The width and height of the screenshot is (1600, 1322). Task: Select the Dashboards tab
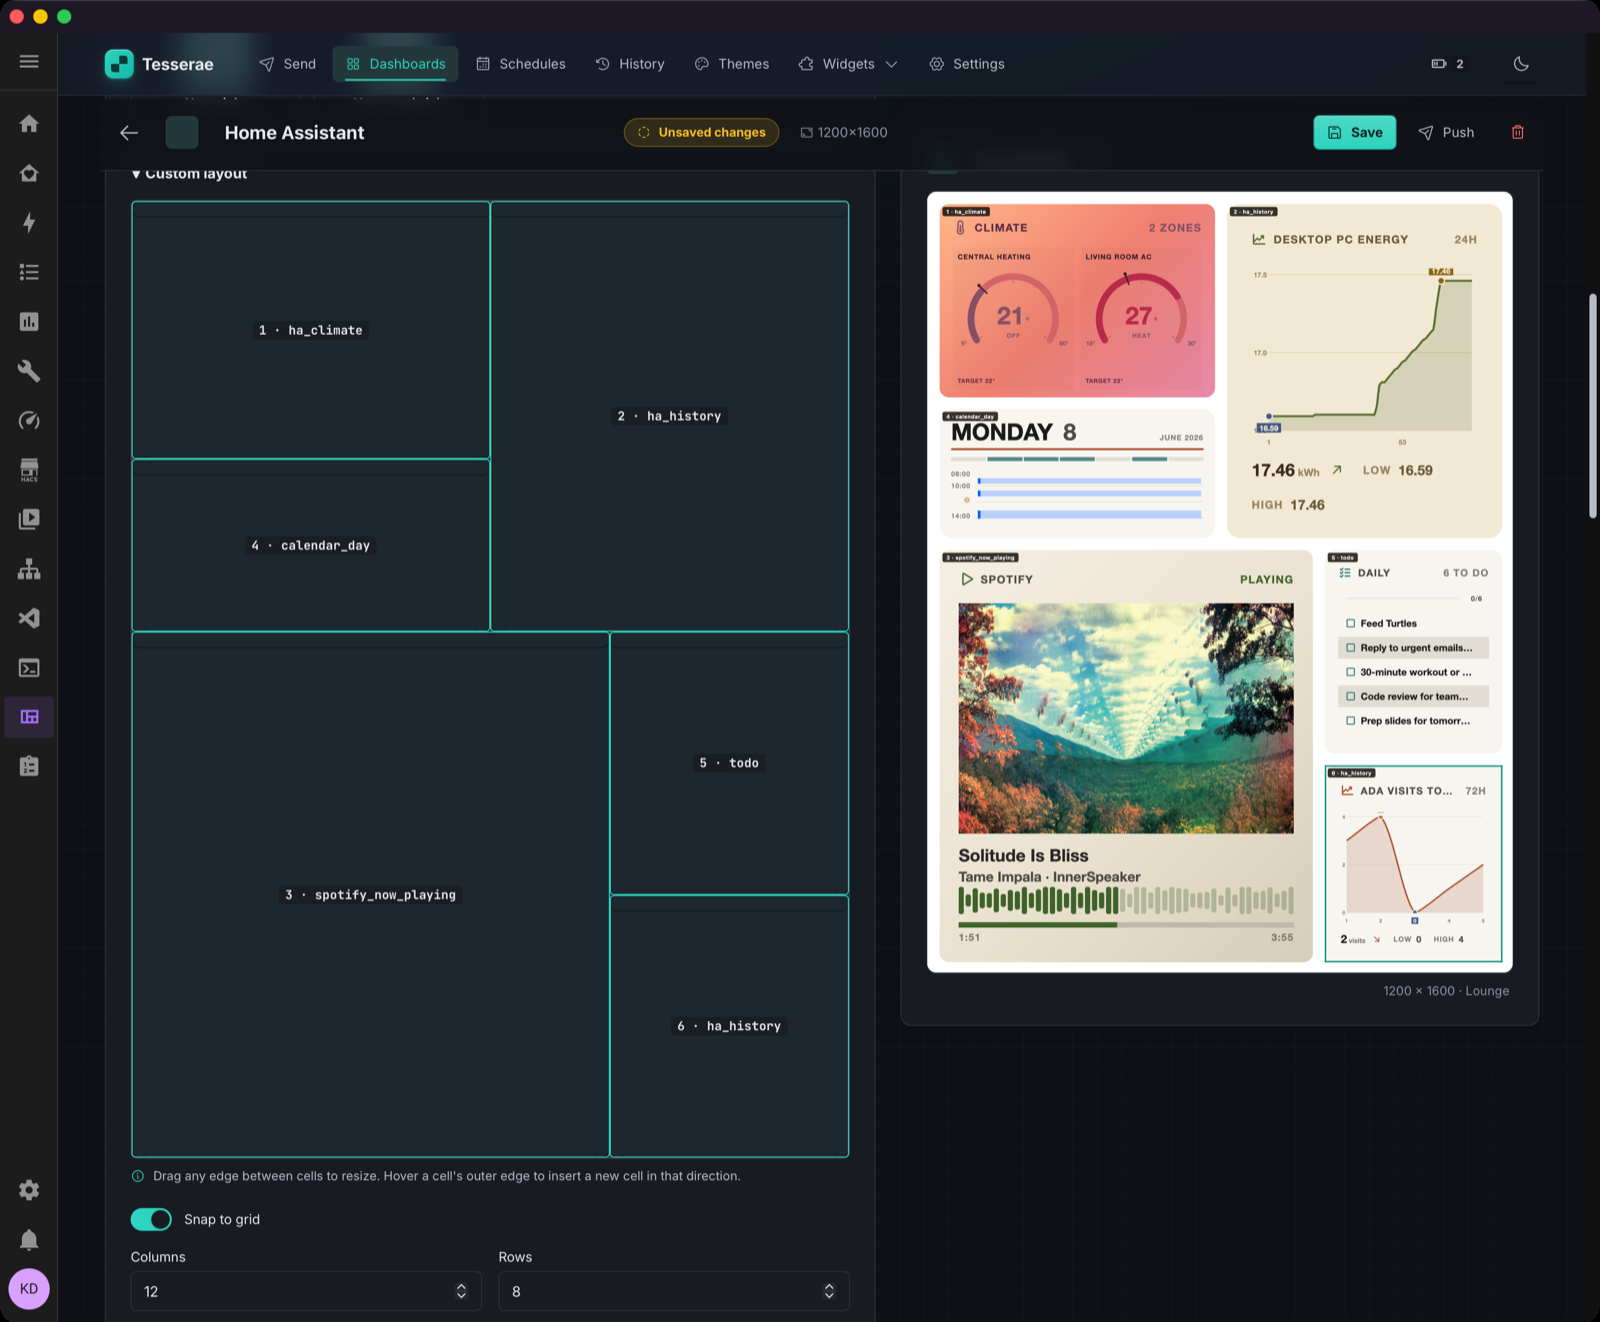(x=396, y=64)
